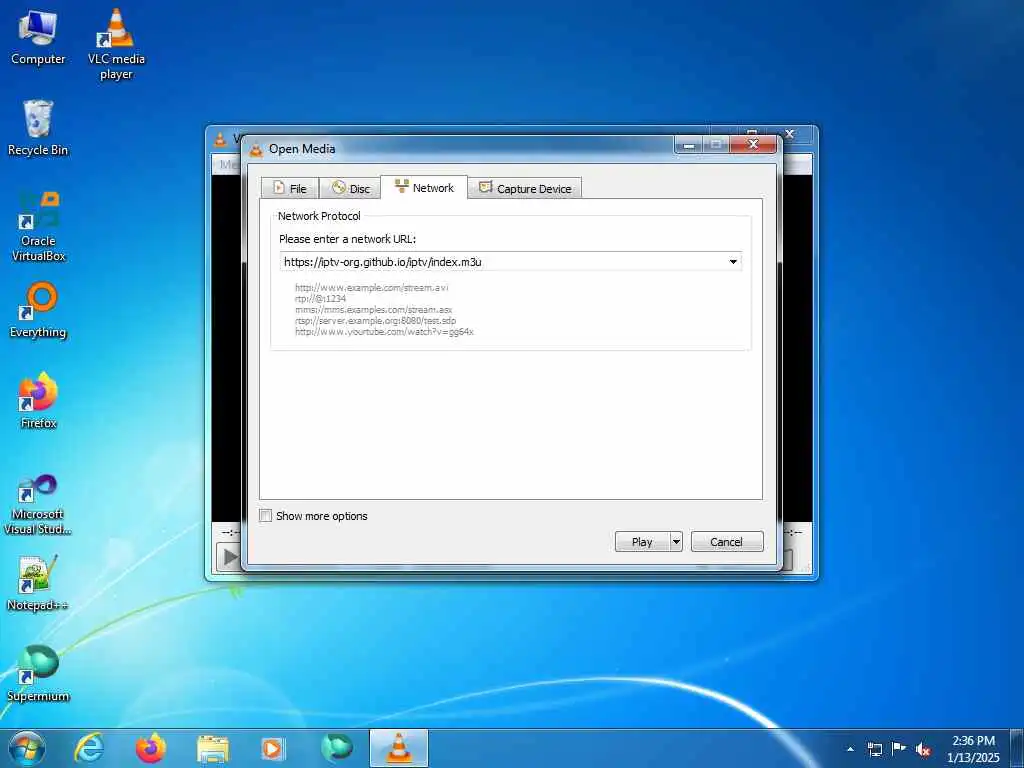This screenshot has width=1024, height=768.
Task: Click the 'Please enter a network URL:' label
Action: (347, 239)
